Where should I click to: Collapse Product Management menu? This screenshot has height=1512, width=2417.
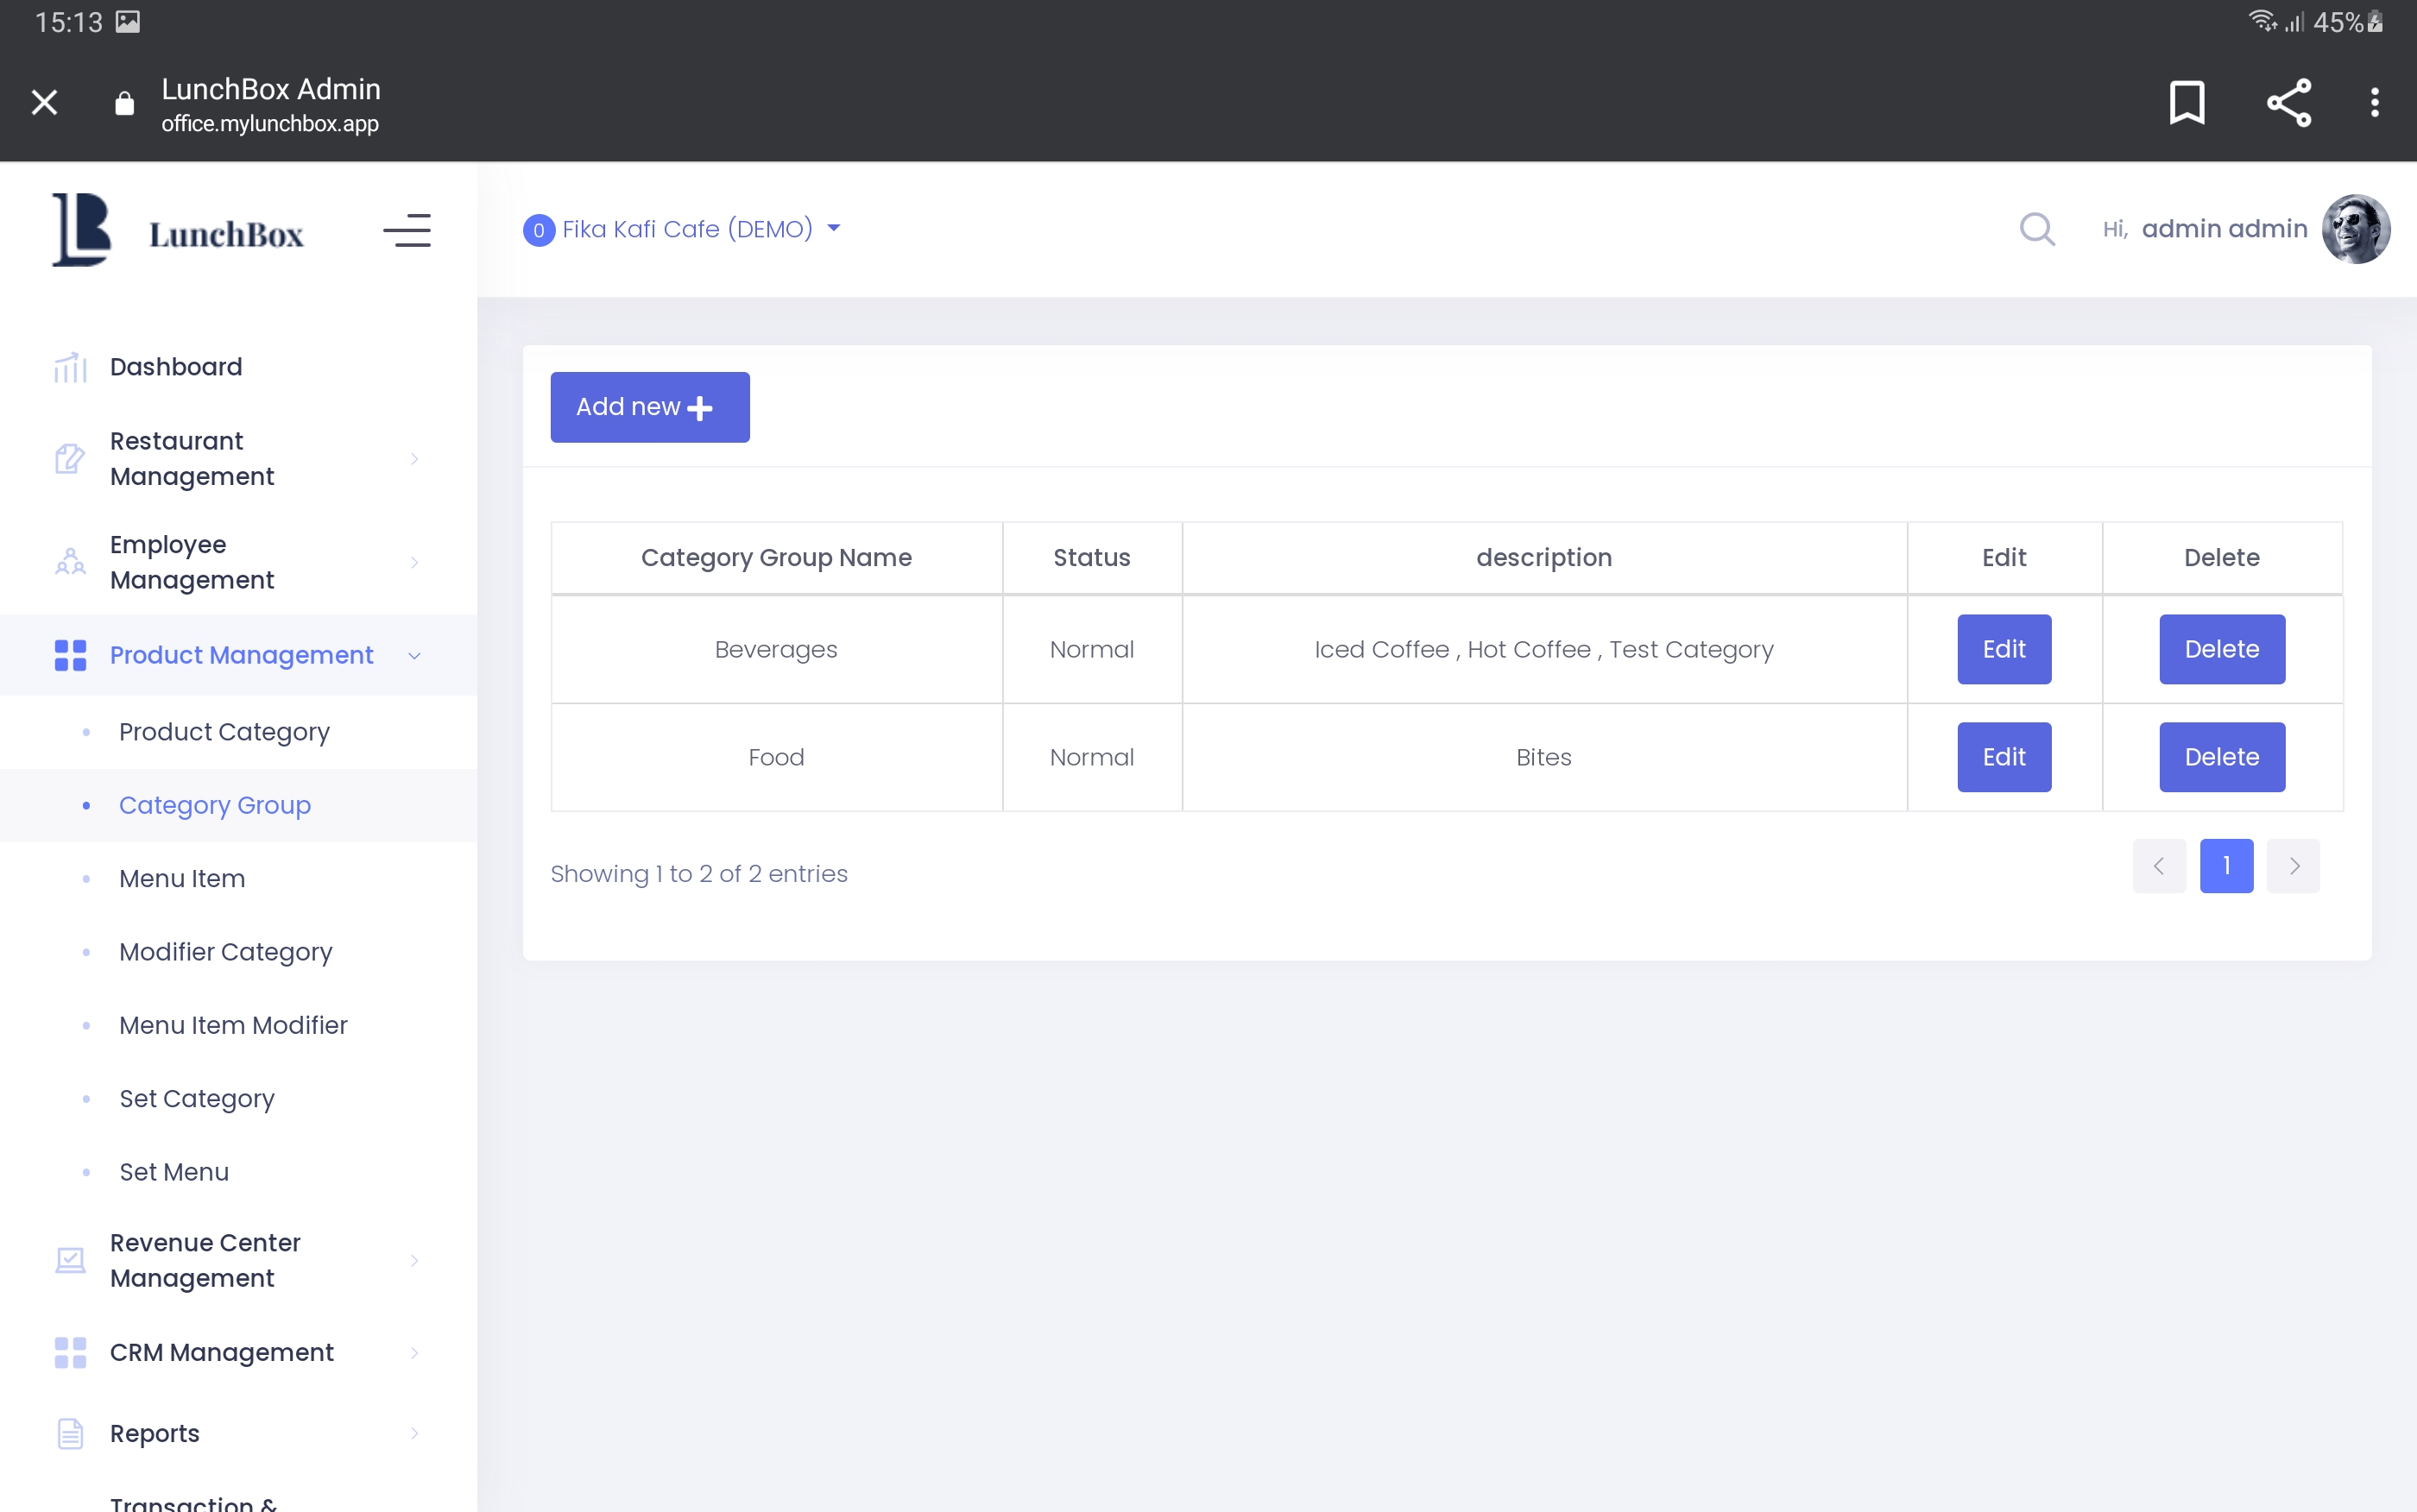click(x=240, y=655)
